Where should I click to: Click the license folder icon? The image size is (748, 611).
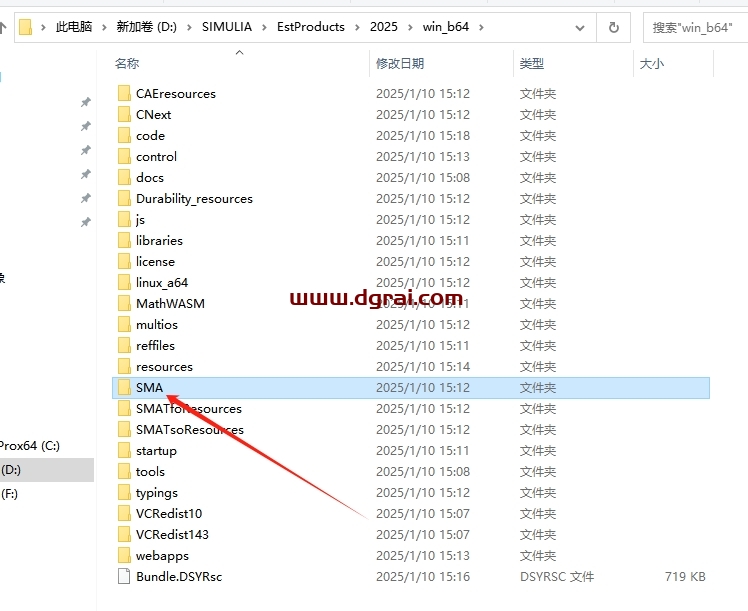124,261
